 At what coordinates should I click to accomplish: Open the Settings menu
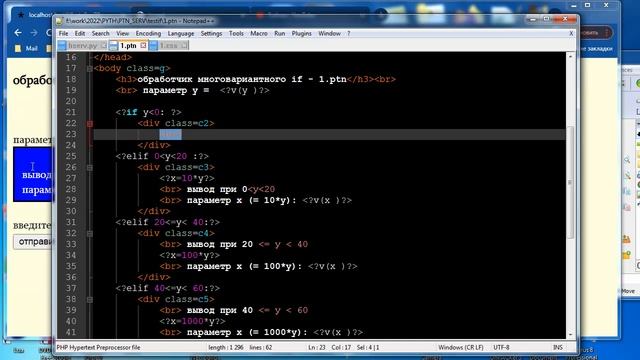click(x=211, y=33)
